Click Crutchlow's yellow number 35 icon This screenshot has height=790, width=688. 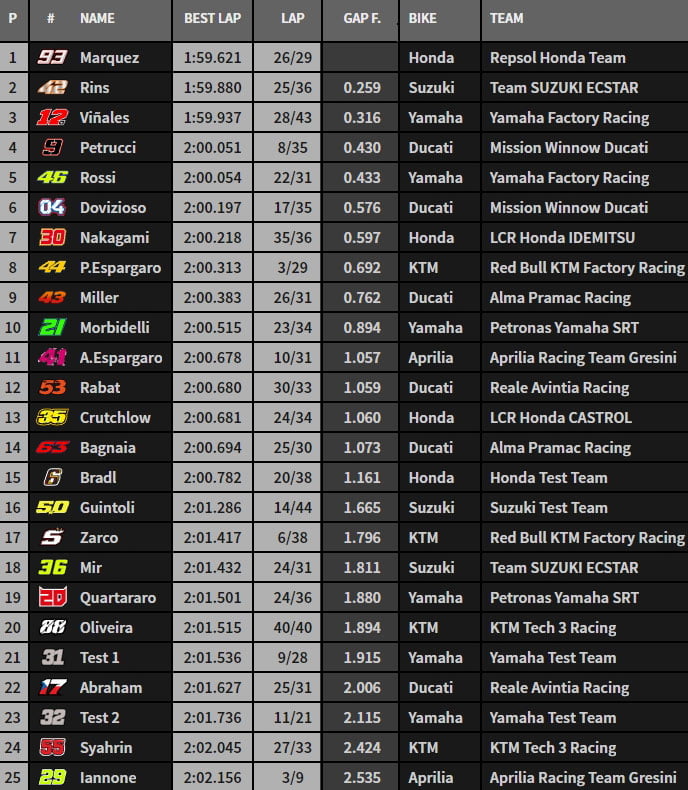[x=51, y=418]
